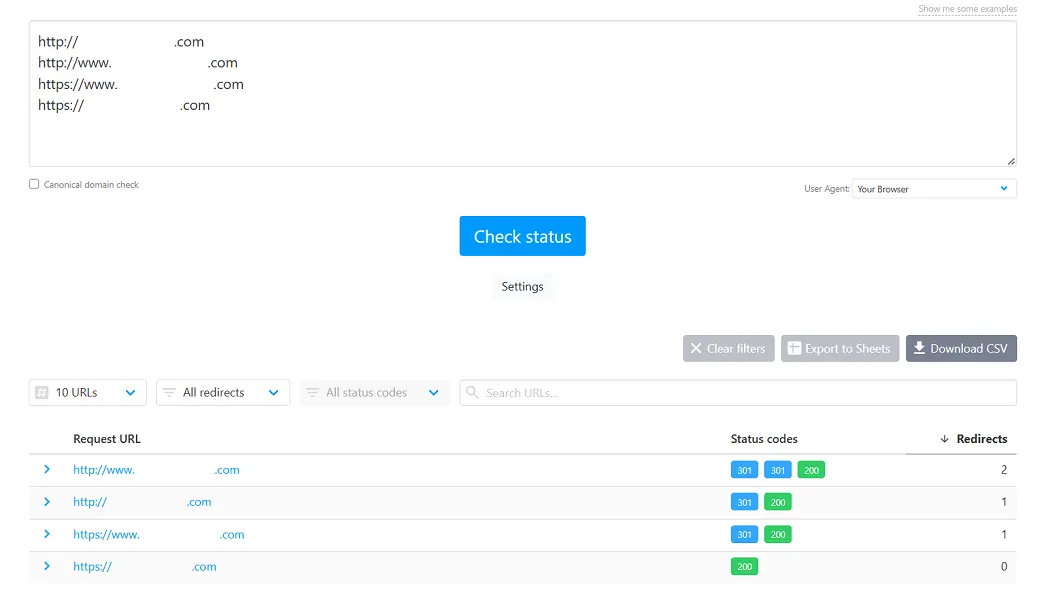Sort by the Redirects column
This screenshot has height=600, width=1044.
981,439
